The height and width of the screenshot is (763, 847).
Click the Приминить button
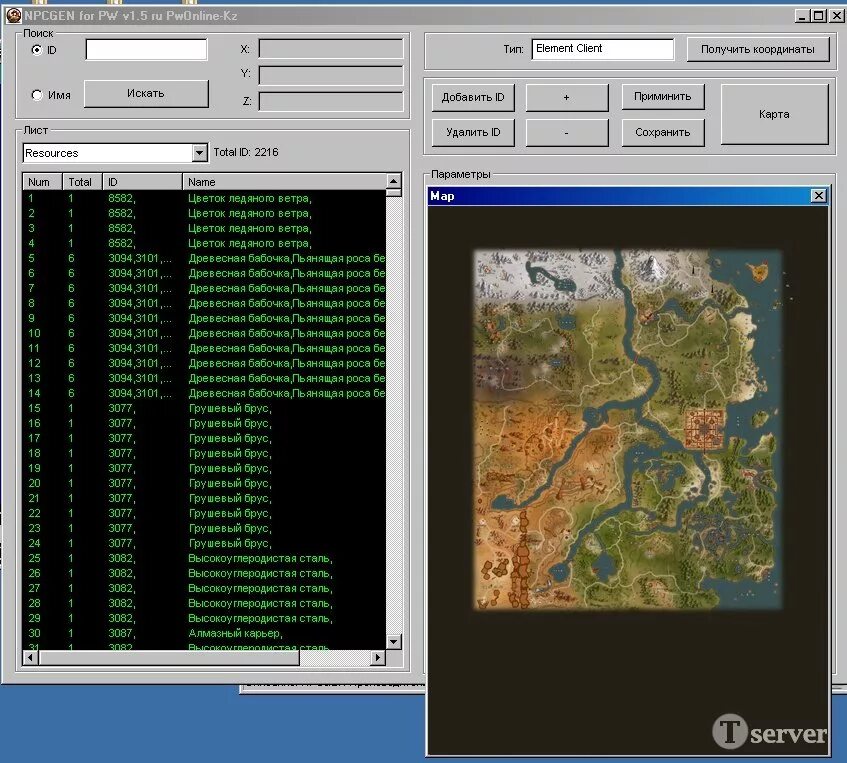coord(663,97)
